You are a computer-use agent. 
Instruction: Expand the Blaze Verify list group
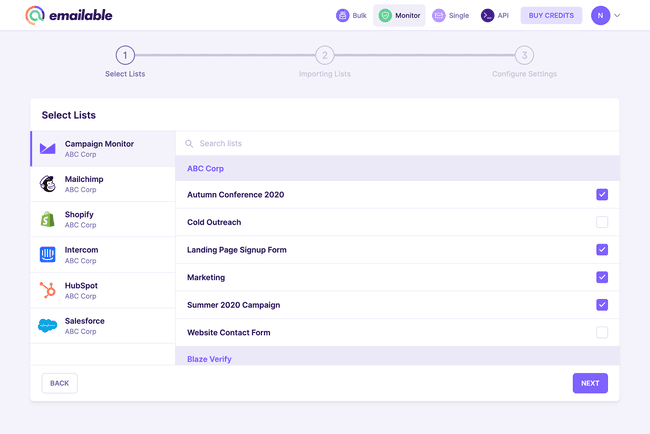click(x=210, y=358)
